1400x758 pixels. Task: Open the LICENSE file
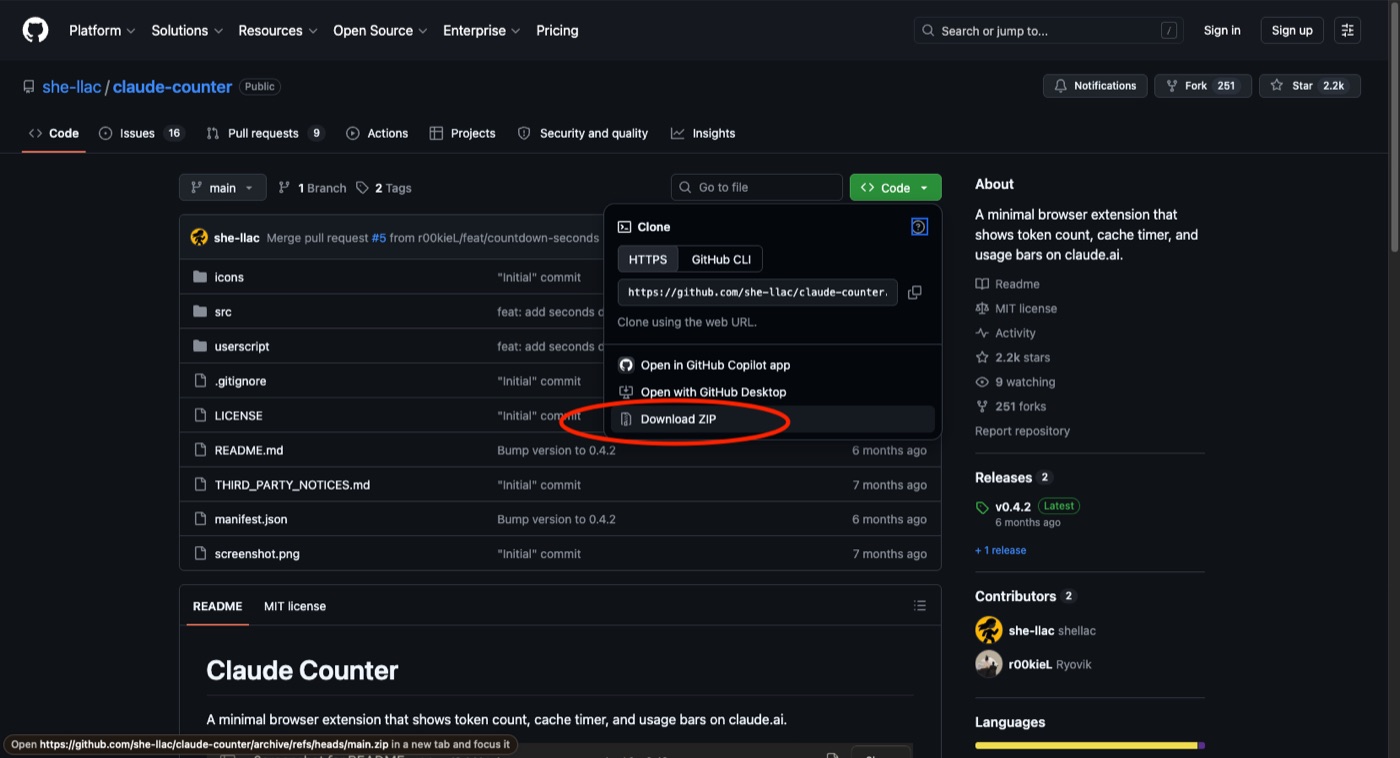click(238, 416)
